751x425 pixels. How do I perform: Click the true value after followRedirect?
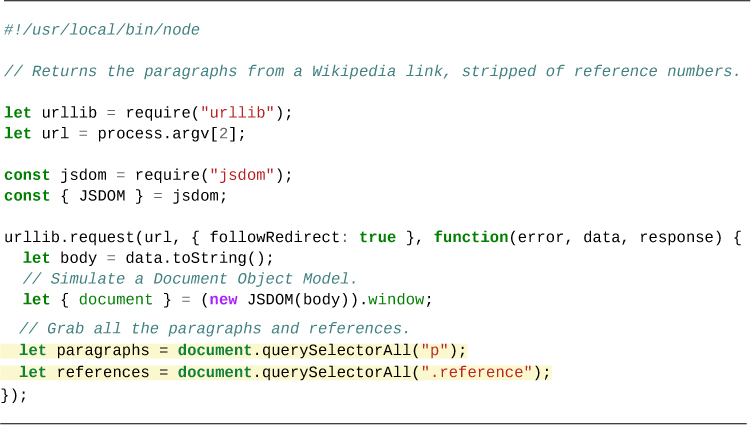point(377,237)
